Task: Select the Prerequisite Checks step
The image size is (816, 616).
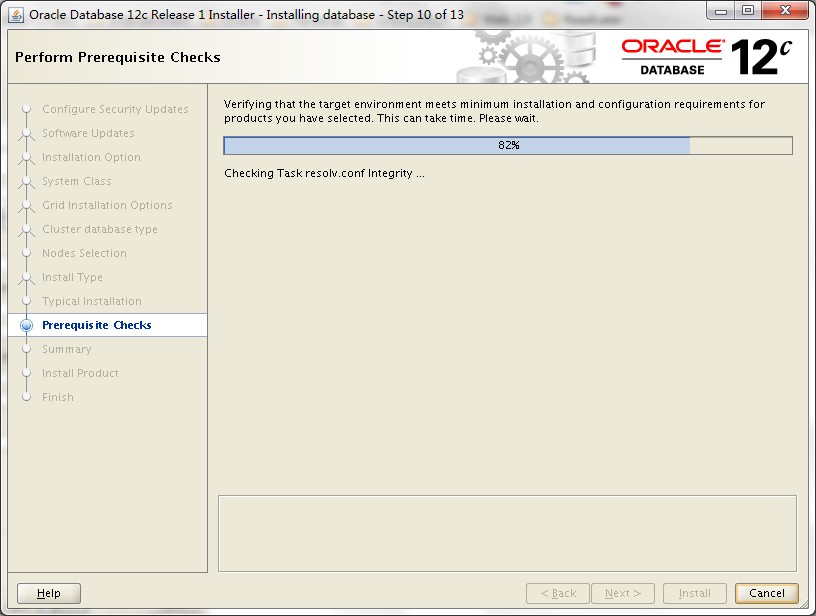Action: (x=97, y=325)
